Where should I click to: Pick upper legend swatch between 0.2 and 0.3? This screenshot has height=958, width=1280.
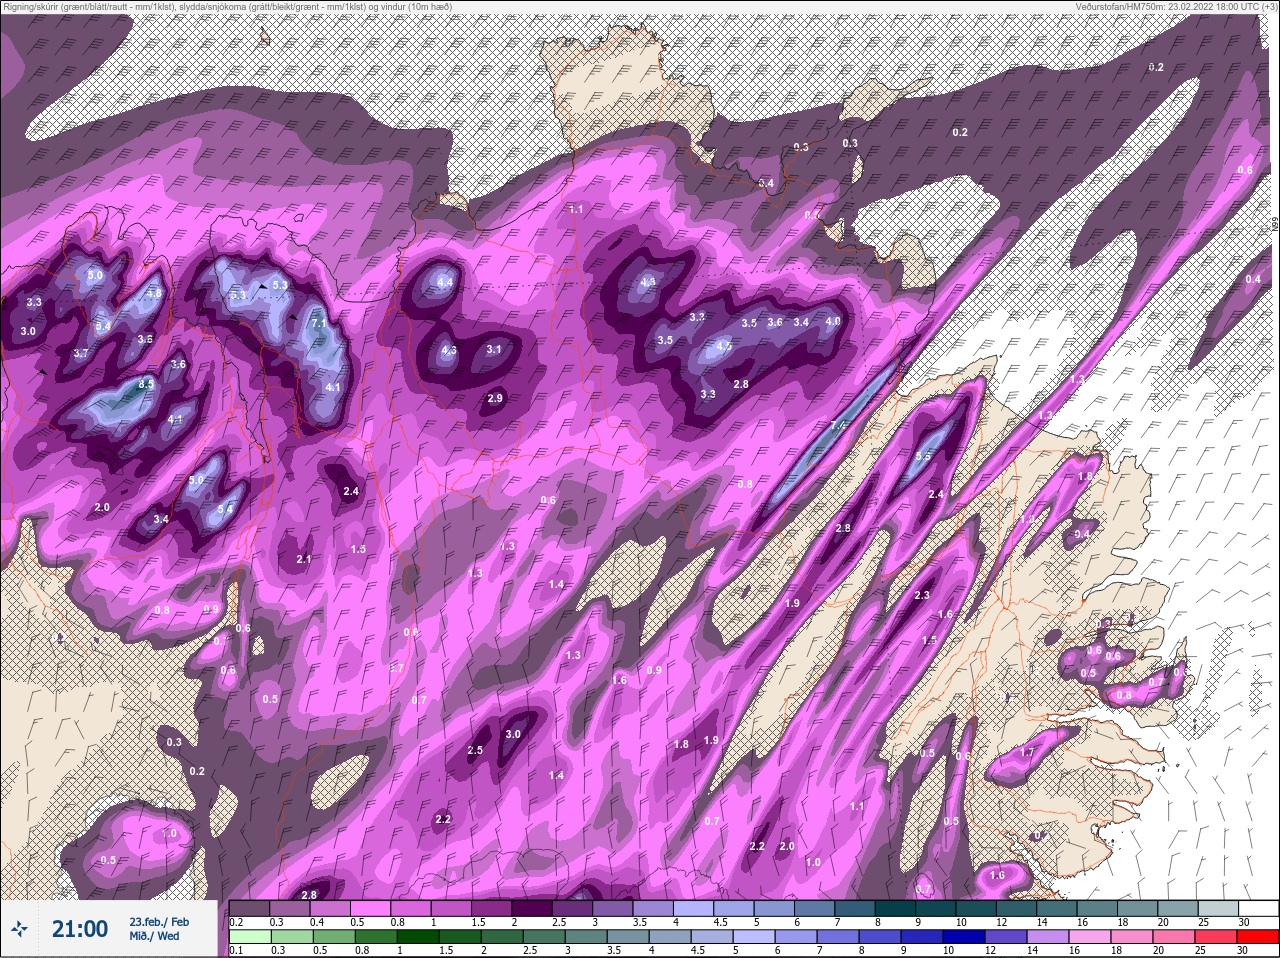[250, 908]
